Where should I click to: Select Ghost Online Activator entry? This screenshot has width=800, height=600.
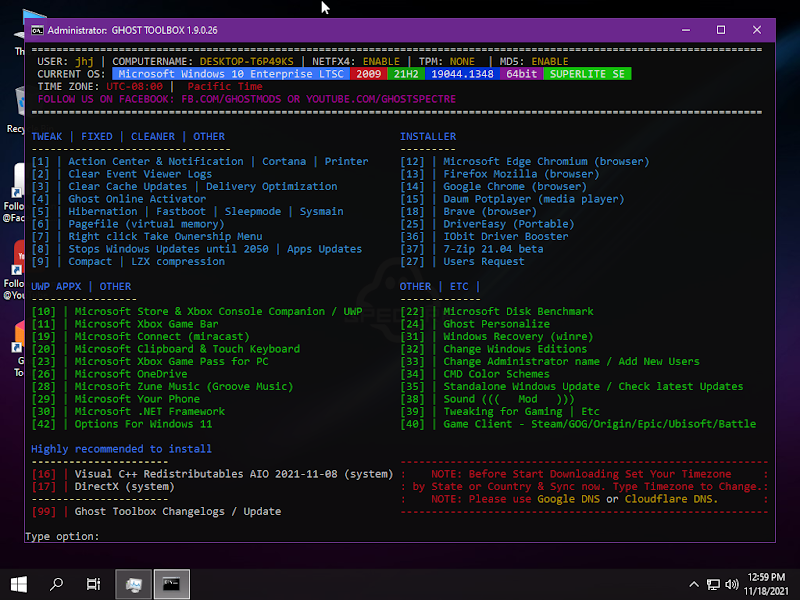[137, 199]
